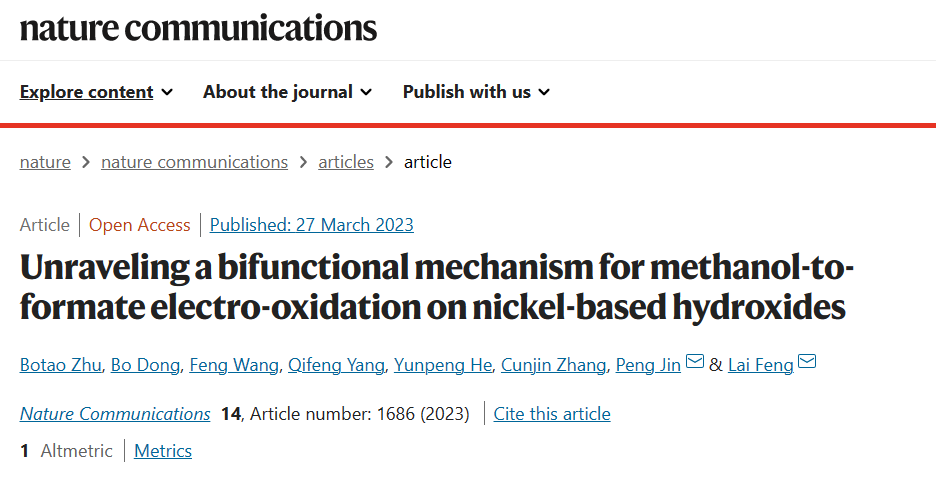Open the Metrics link
The height and width of the screenshot is (497, 936).
[163, 451]
